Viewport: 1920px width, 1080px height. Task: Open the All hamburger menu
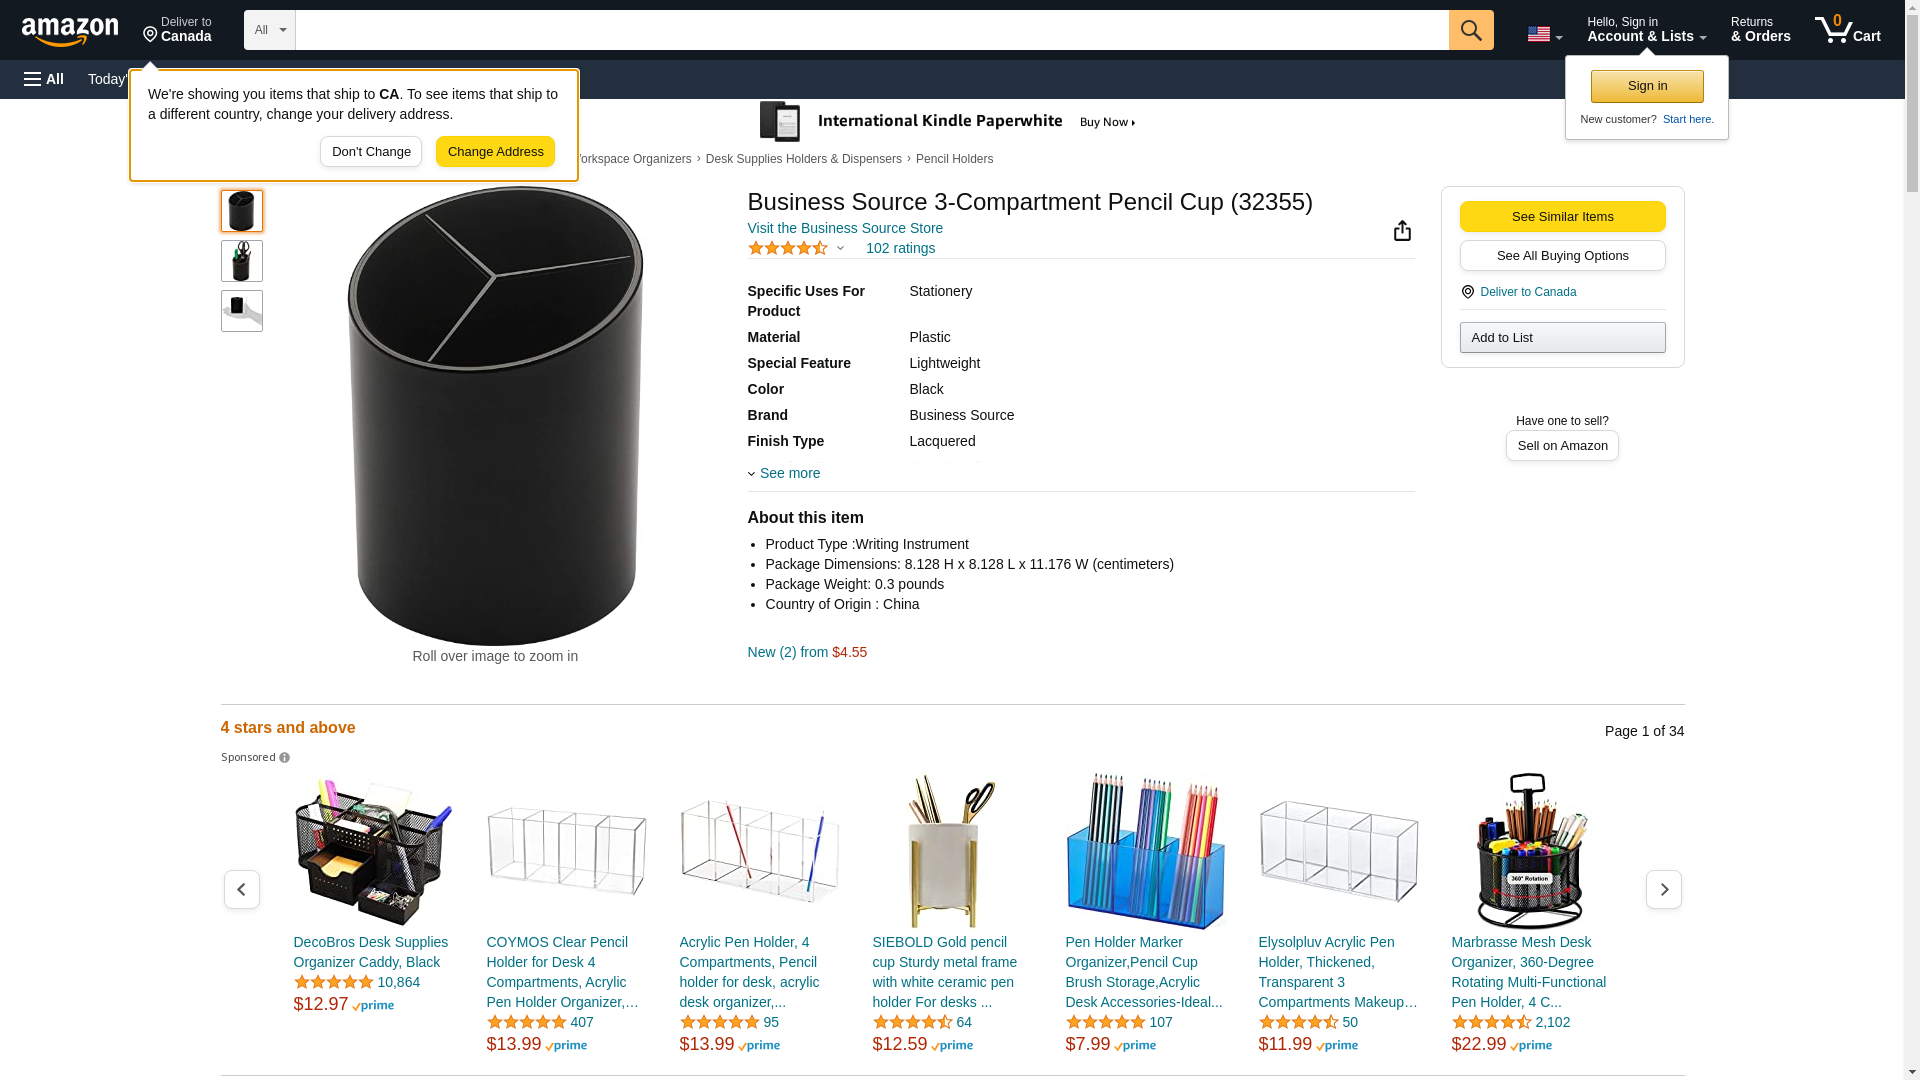click(44, 79)
